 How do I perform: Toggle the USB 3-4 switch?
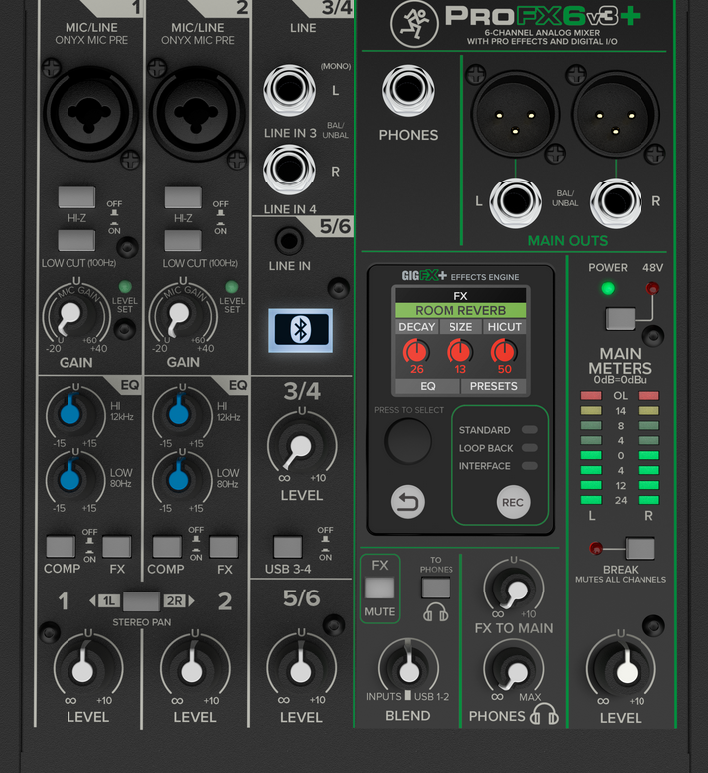(x=288, y=547)
